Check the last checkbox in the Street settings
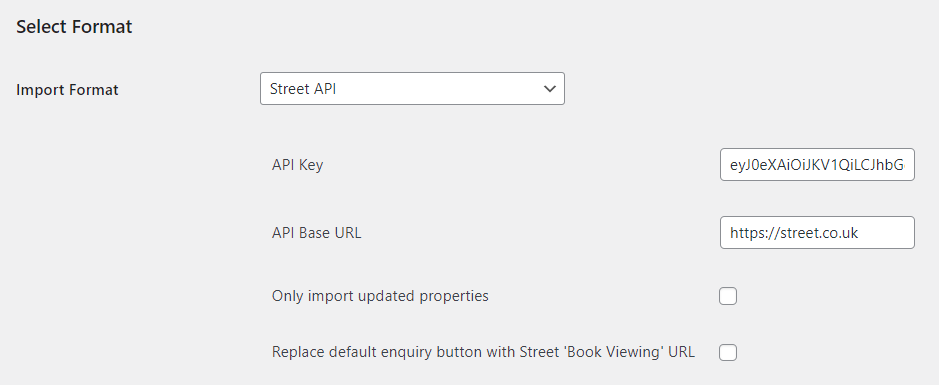This screenshot has width=939, height=385. pos(728,352)
